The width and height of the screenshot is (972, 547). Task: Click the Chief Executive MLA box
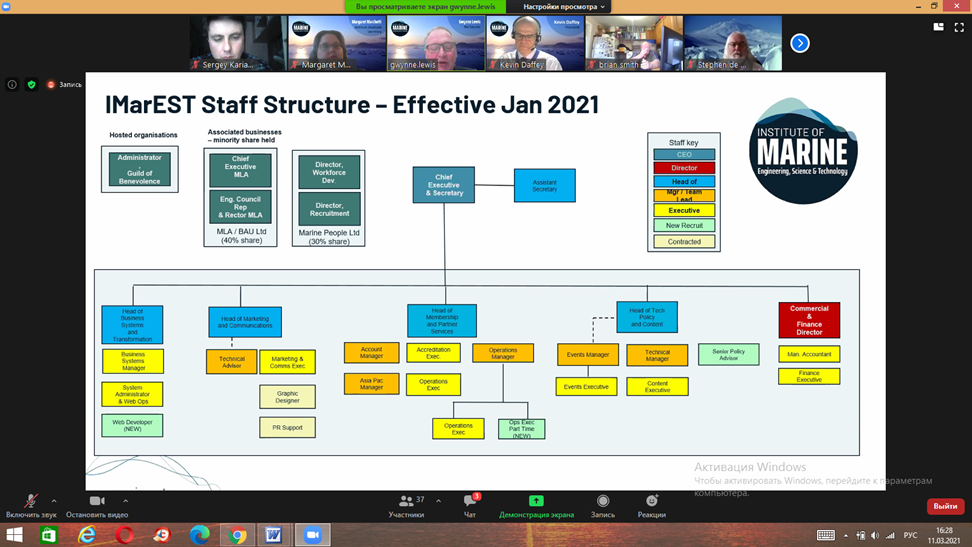click(240, 171)
